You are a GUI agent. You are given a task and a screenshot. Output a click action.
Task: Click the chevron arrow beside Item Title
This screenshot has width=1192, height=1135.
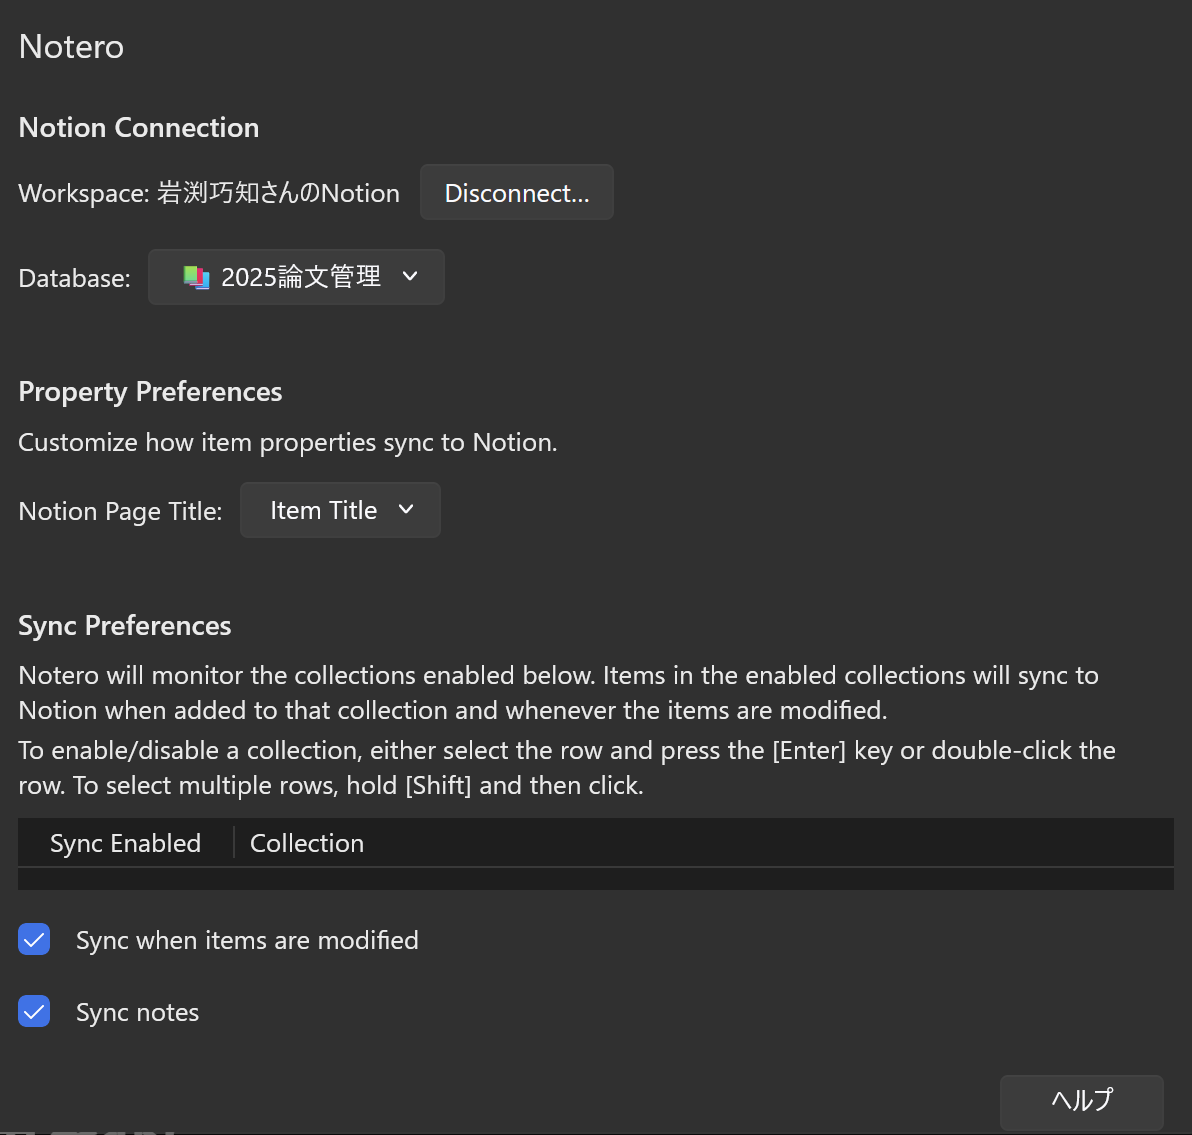pyautogui.click(x=406, y=510)
